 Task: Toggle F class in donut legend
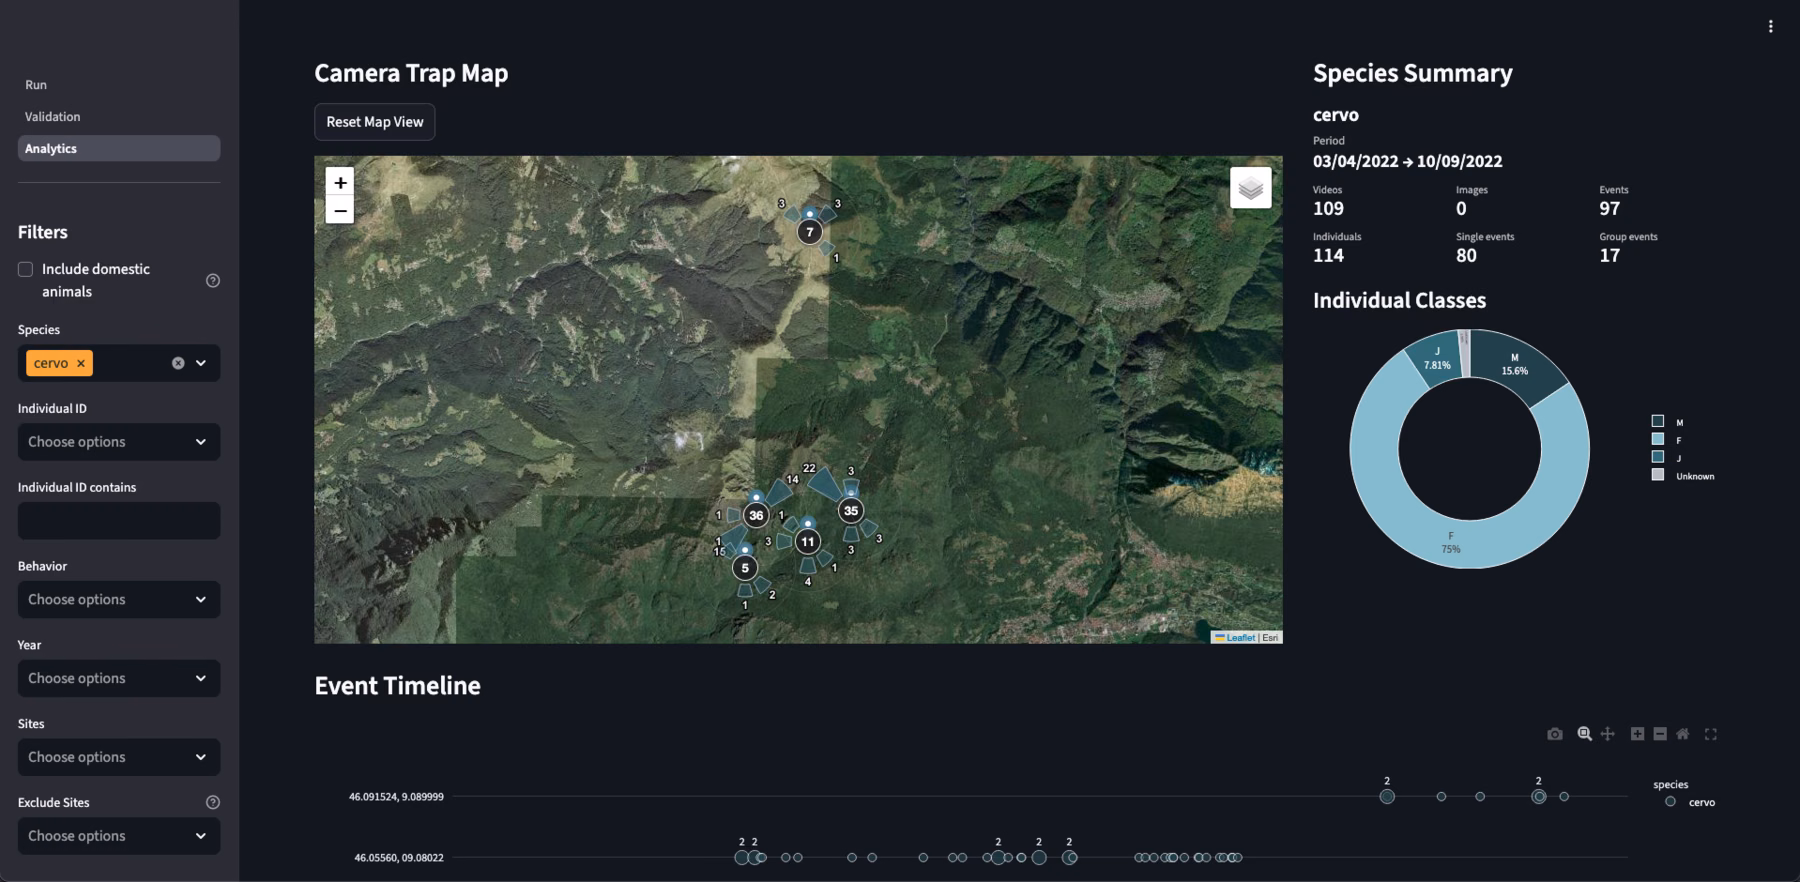[x=1667, y=440]
